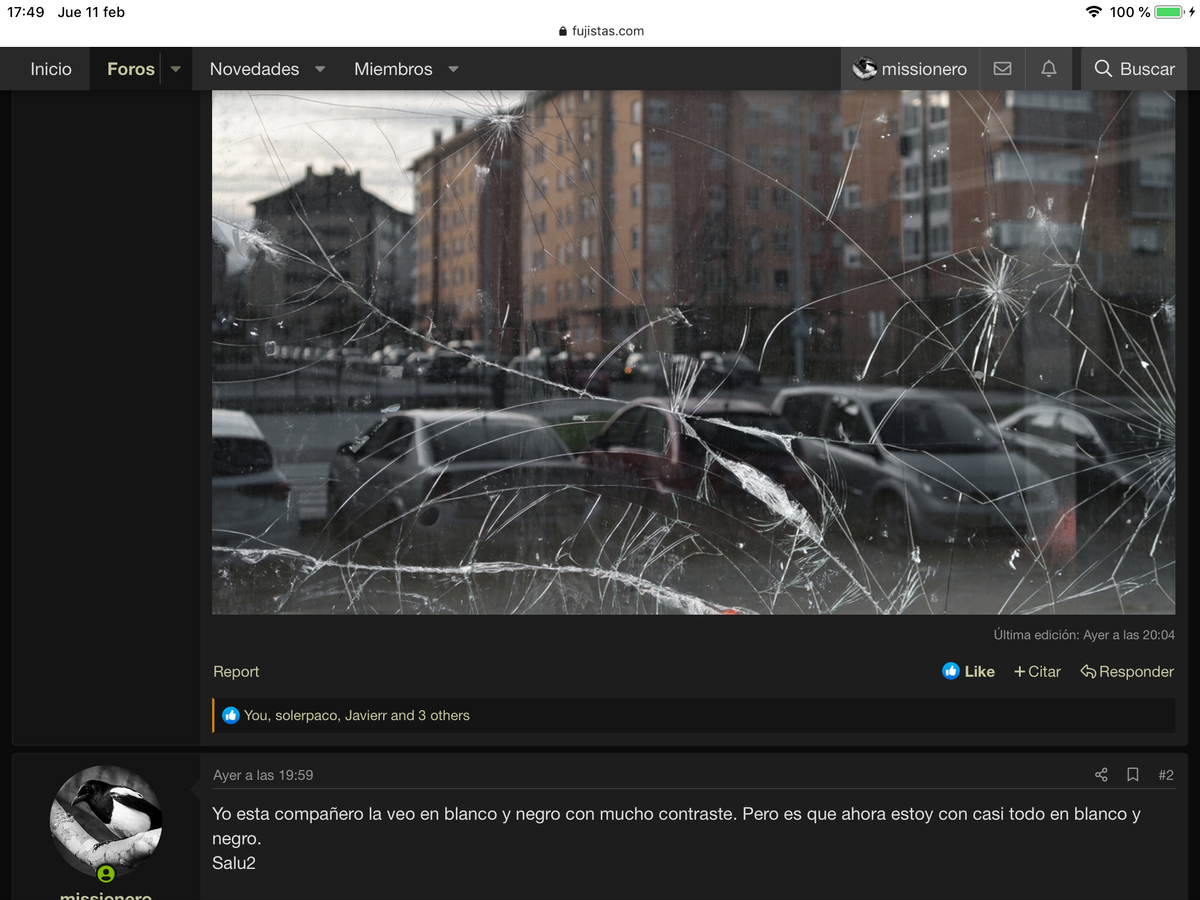Image resolution: width=1200 pixels, height=900 pixels.
Task: Expand the Novedades dropdown arrow
Action: 320,69
